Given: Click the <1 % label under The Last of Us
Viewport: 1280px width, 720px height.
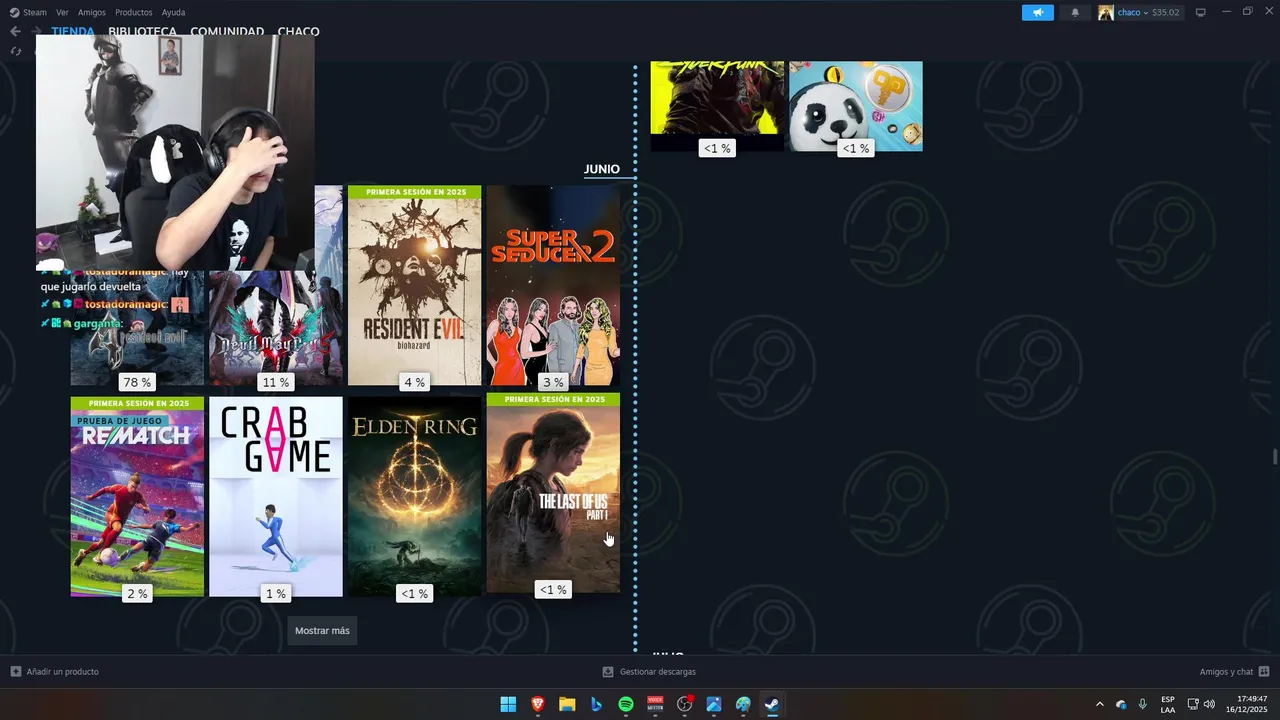Looking at the screenshot, I should point(553,589).
